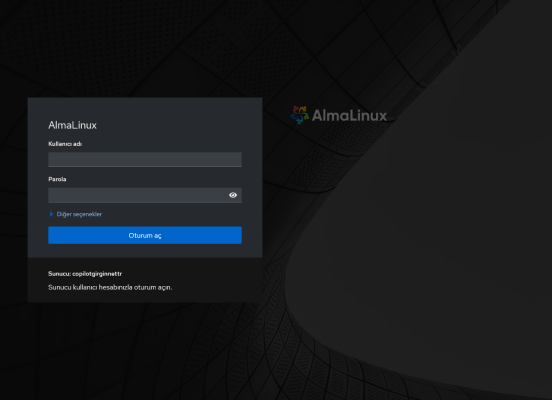Viewport: 552px width, 400px height.
Task: Click the Kullanıcı adı label
Action: click(x=65, y=144)
